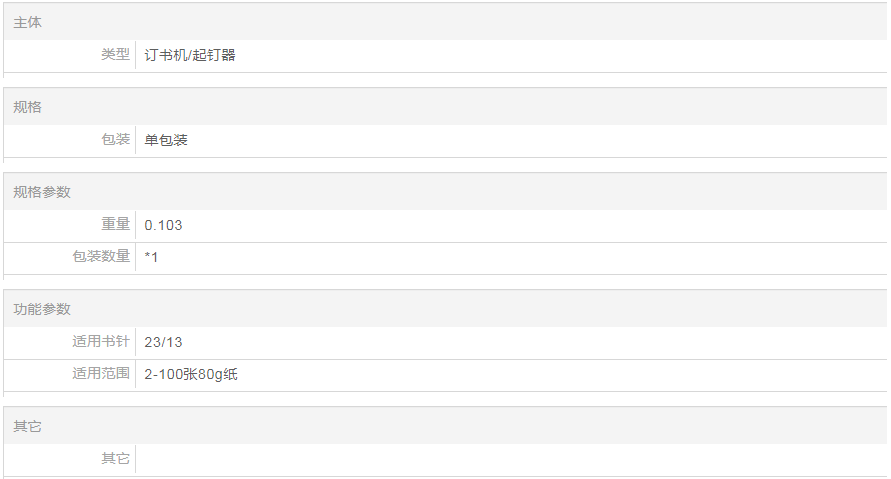Click the 规格 section header

click(x=28, y=107)
